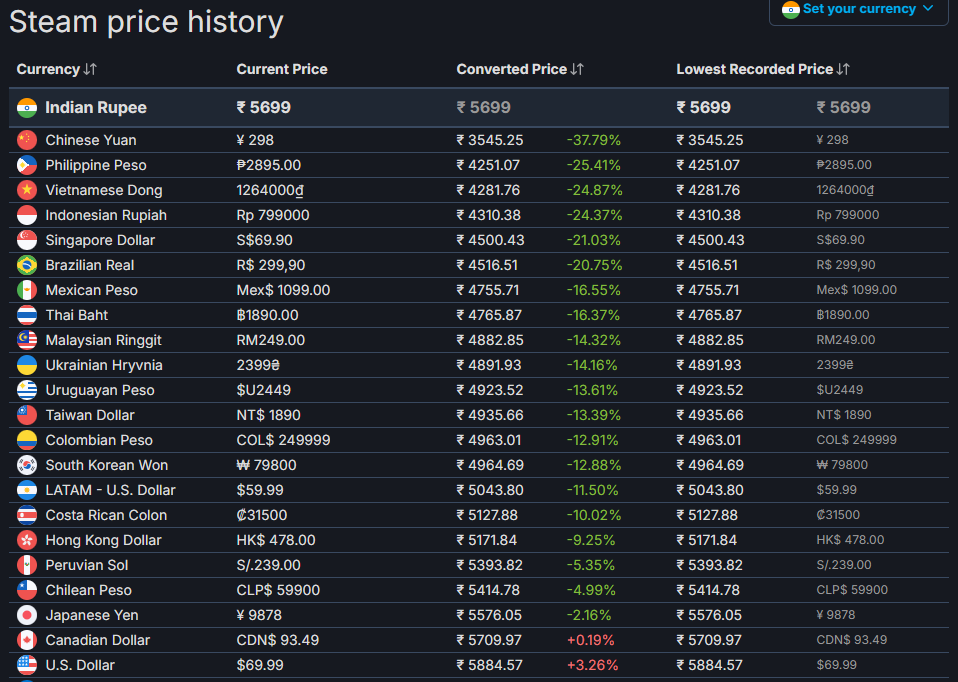Viewport: 958px width, 682px height.
Task: Sort by Converted Price column
Action: 520,69
